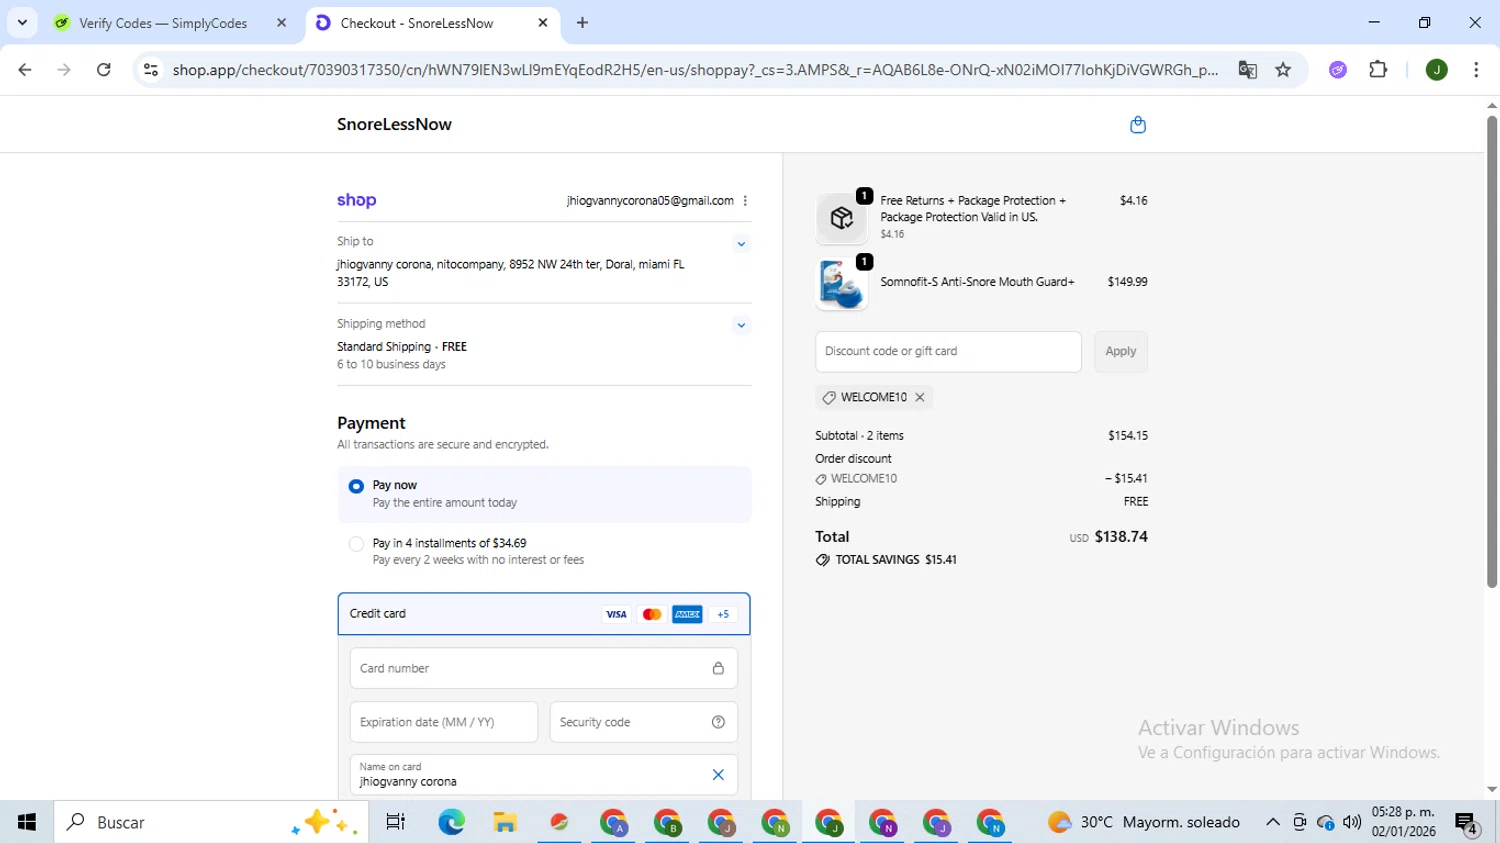Click the page vertical scrollbar

[x=1492, y=350]
